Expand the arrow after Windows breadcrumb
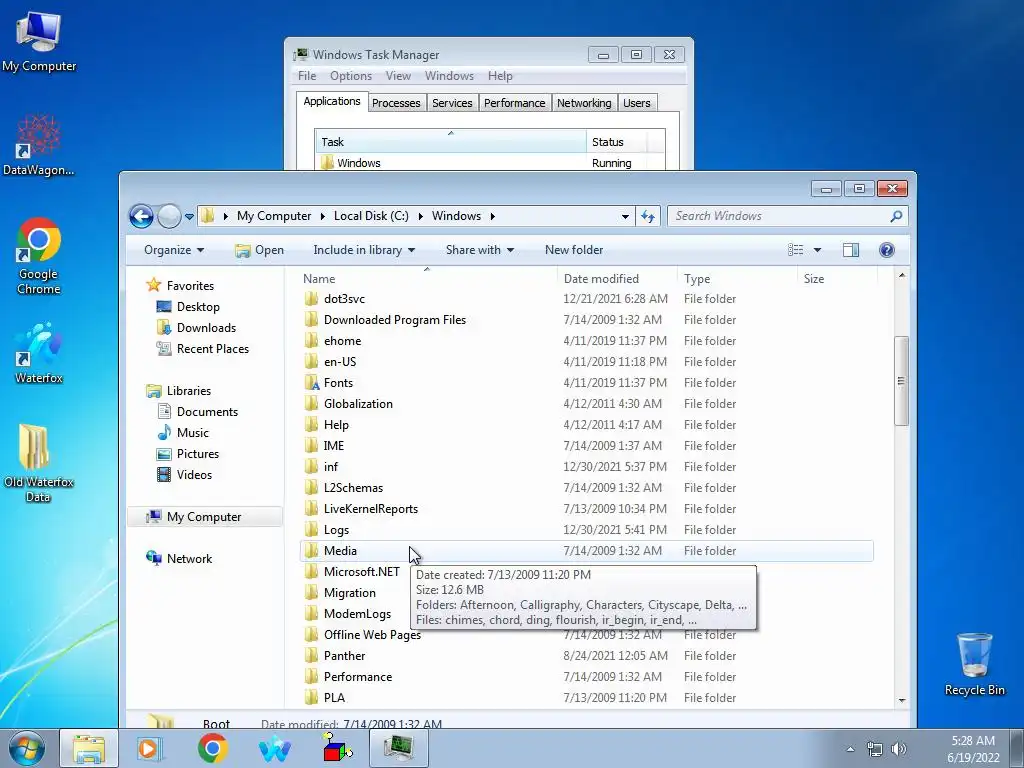The height and width of the screenshot is (768, 1024). click(492, 216)
